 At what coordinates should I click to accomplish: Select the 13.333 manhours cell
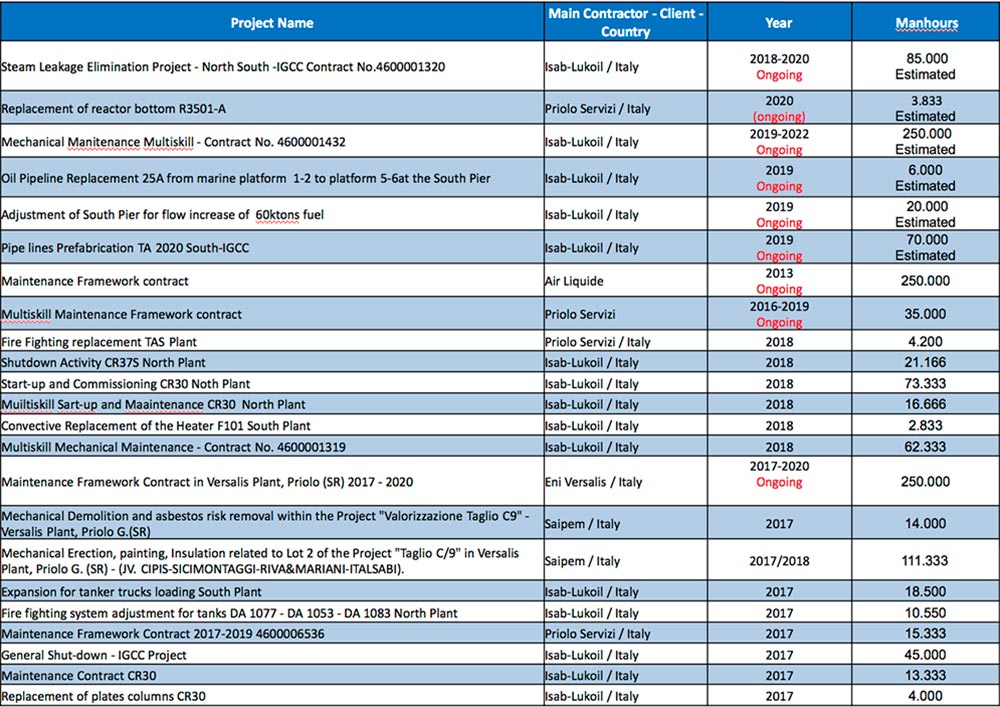pyautogui.click(x=926, y=674)
